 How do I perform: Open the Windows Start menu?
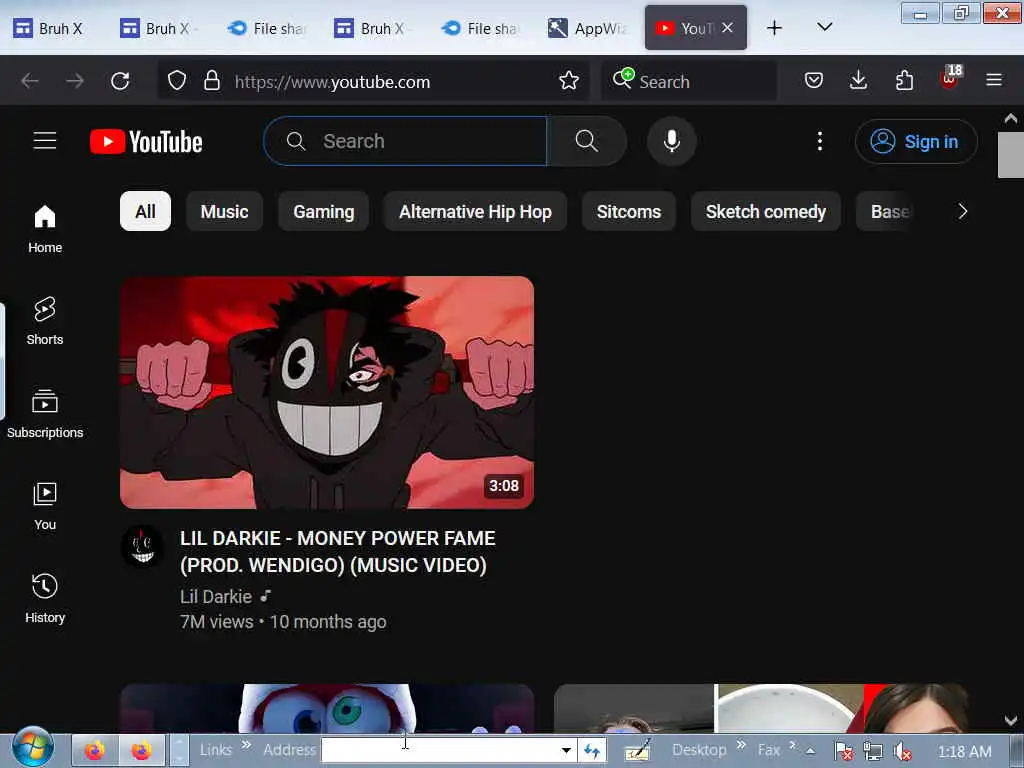tap(33, 748)
